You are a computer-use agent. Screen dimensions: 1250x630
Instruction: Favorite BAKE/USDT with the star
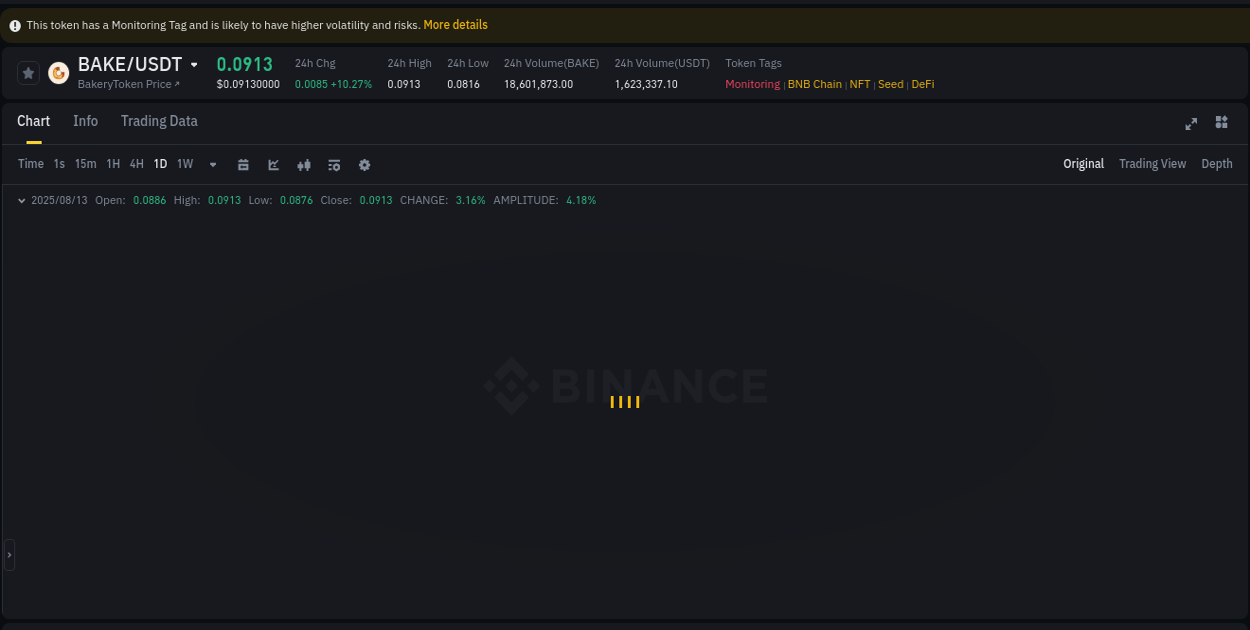point(28,72)
